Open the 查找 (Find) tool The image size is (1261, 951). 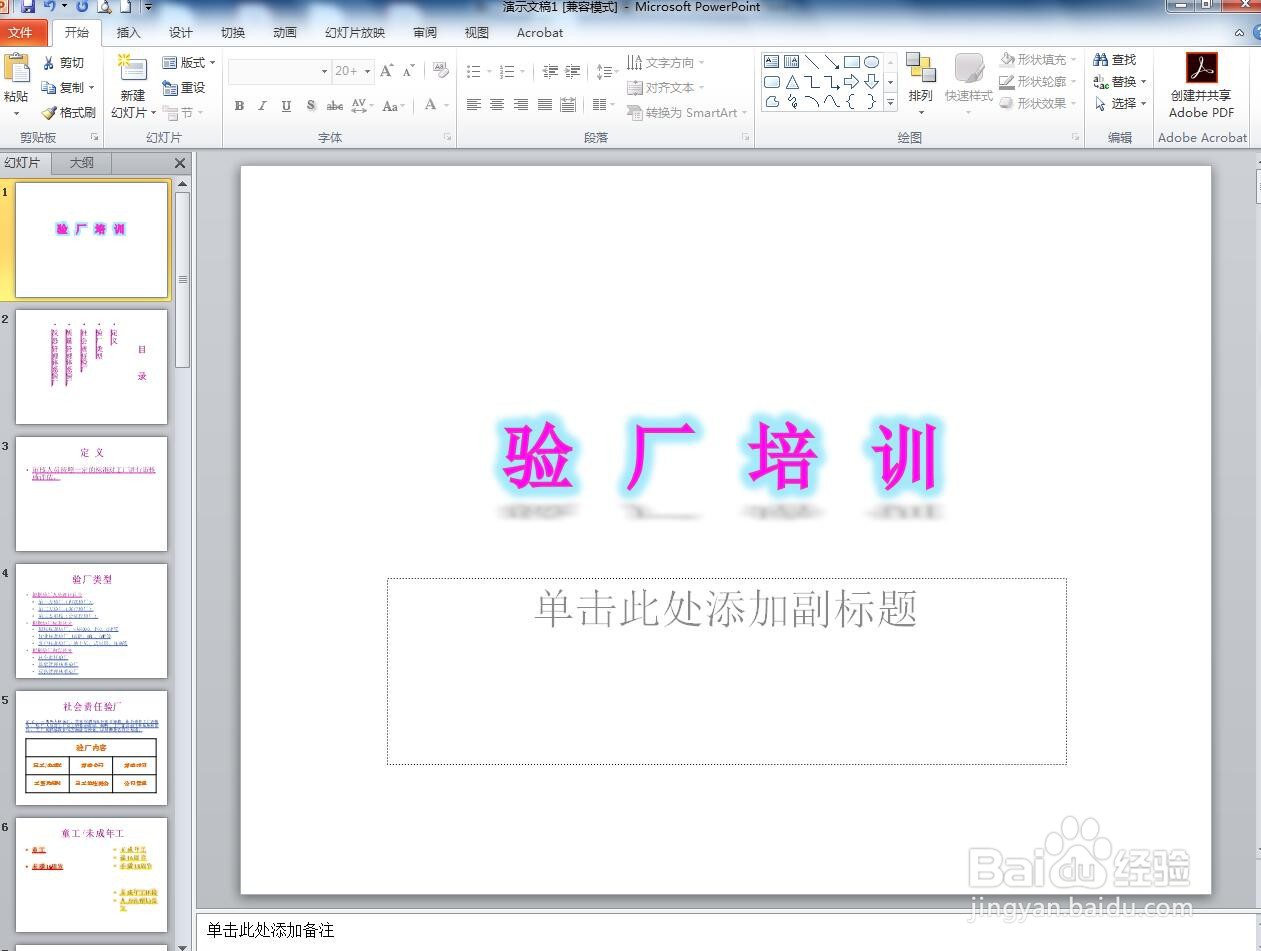point(1116,58)
